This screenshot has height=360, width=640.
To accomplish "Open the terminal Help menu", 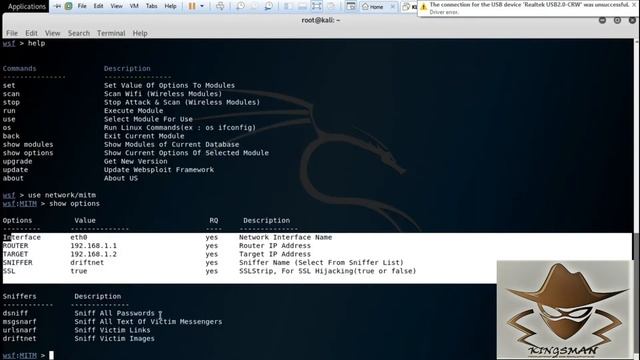I will (140, 33).
